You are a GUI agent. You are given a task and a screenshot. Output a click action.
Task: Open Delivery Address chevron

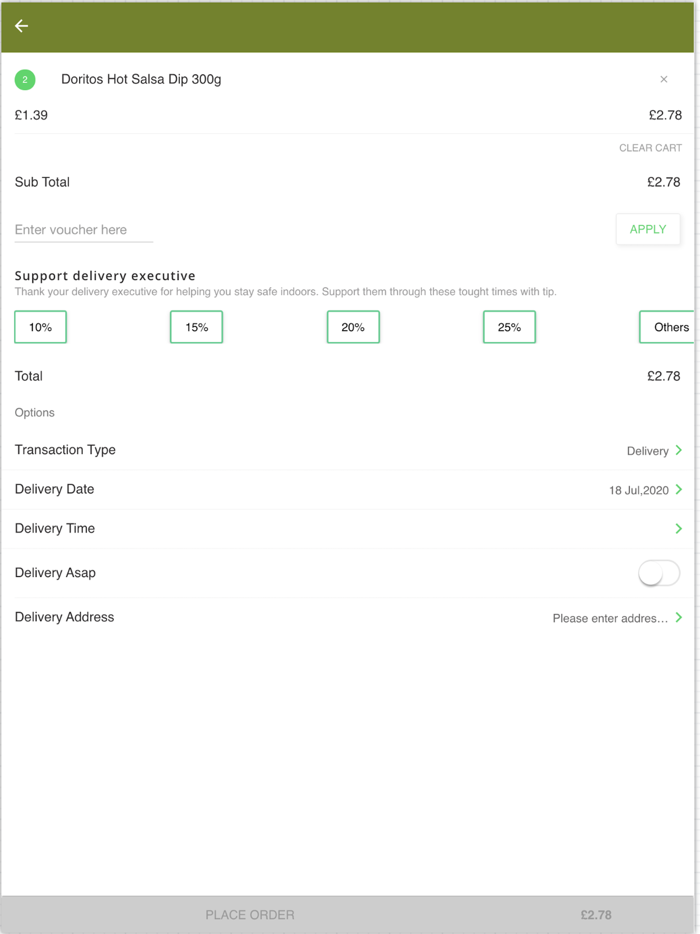coord(679,618)
